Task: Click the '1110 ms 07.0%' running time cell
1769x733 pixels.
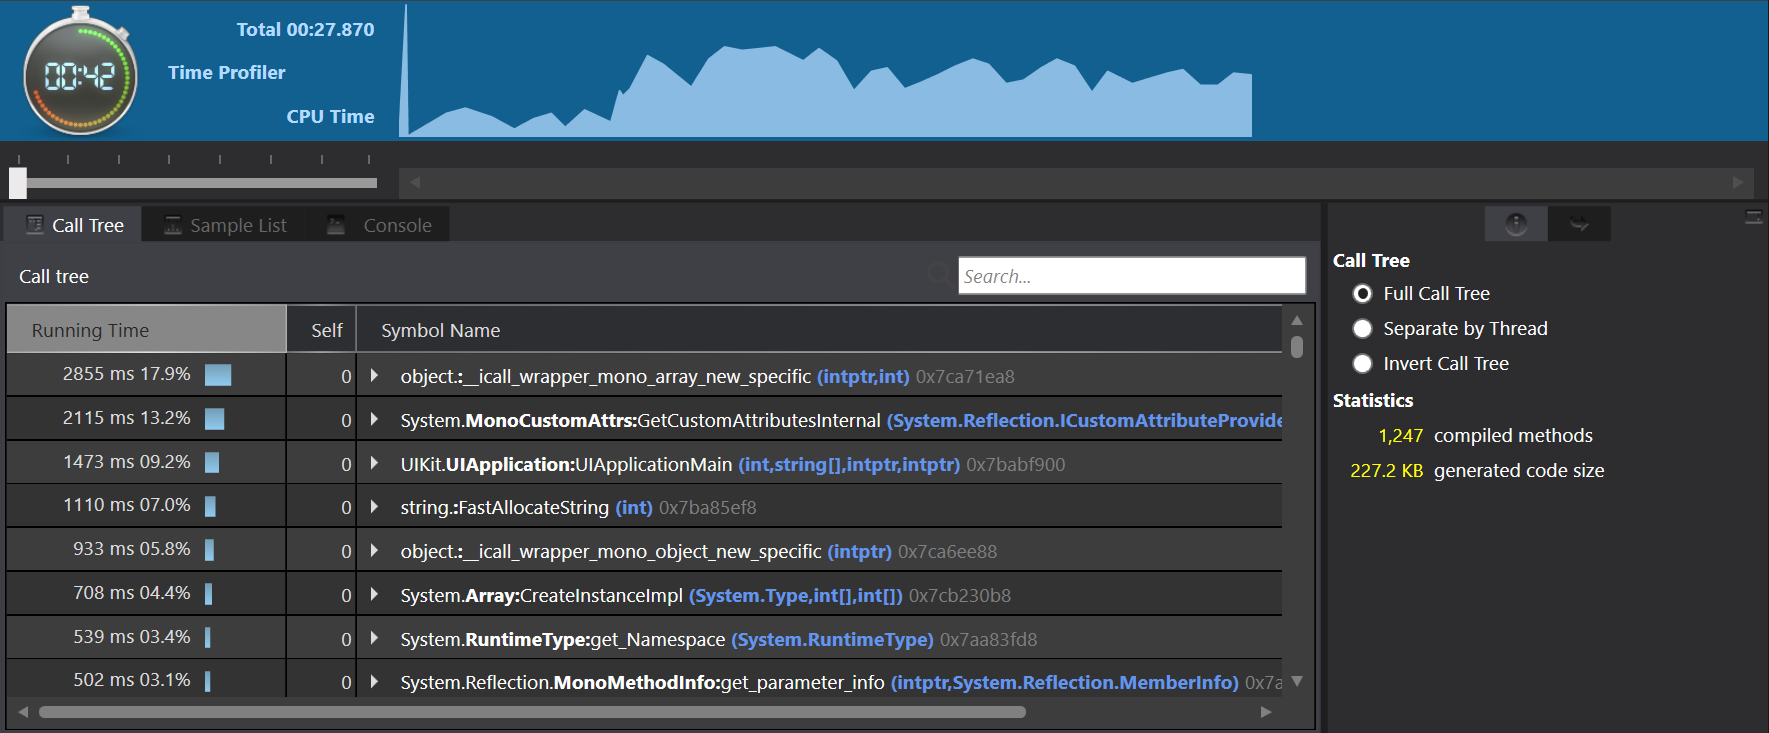Action: (x=146, y=506)
